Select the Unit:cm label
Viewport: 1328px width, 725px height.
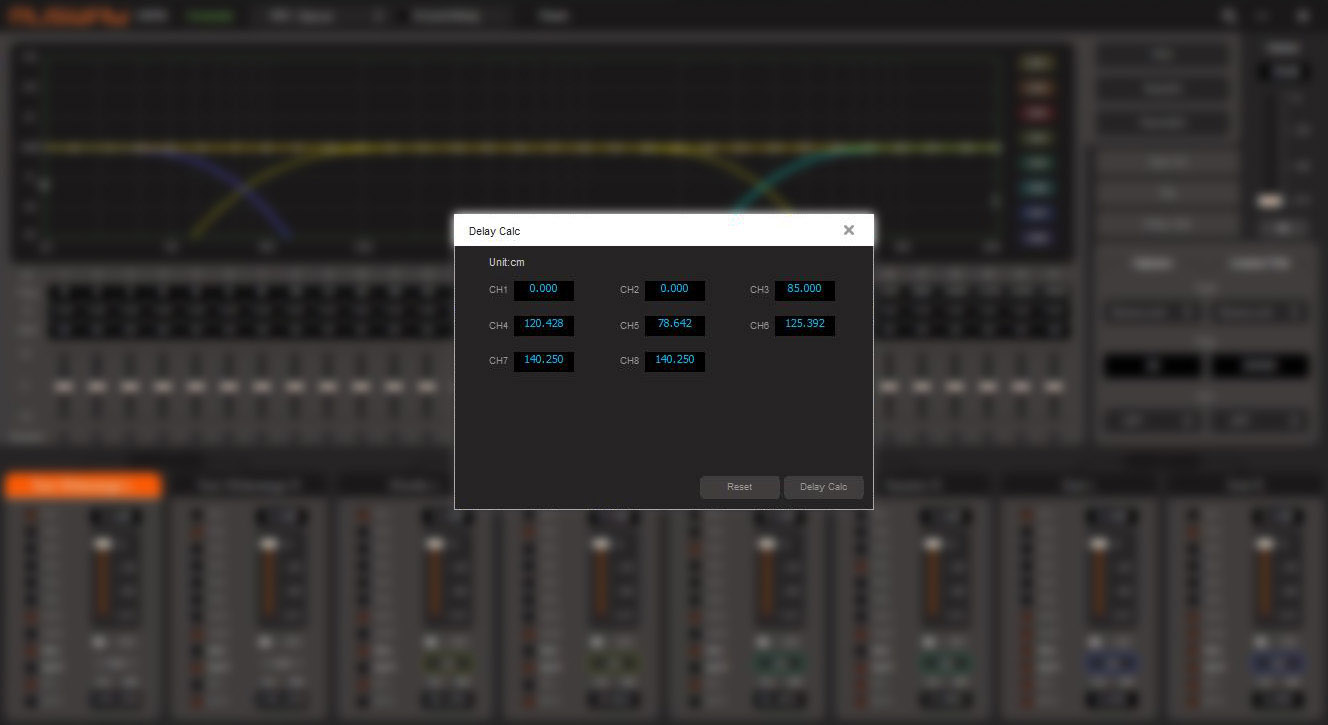tap(507, 262)
